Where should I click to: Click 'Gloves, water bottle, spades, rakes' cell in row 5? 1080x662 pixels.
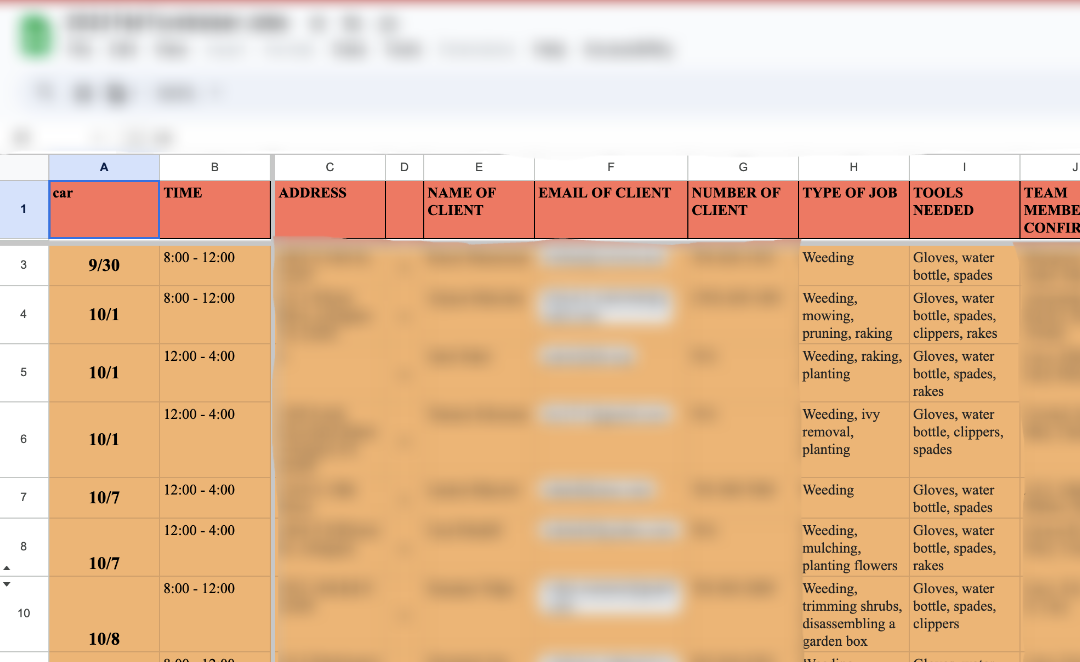tap(964, 372)
